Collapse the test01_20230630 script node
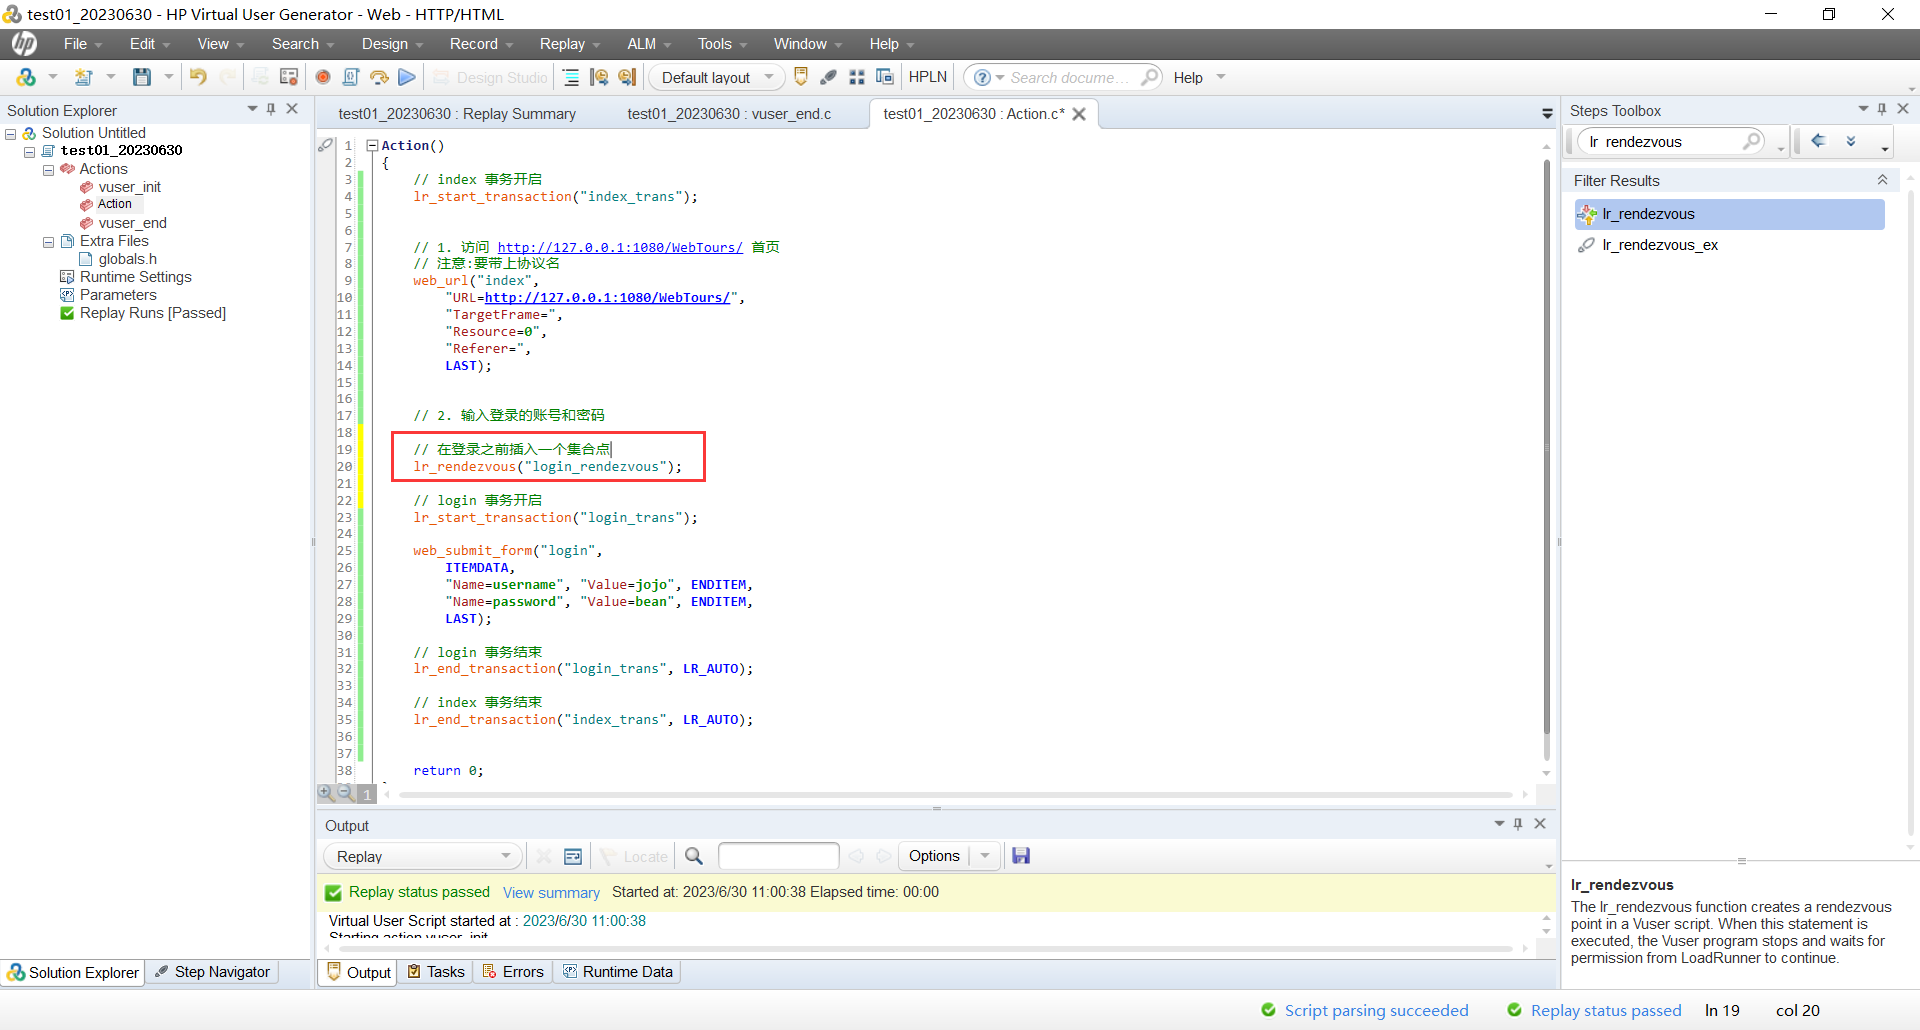 [29, 151]
